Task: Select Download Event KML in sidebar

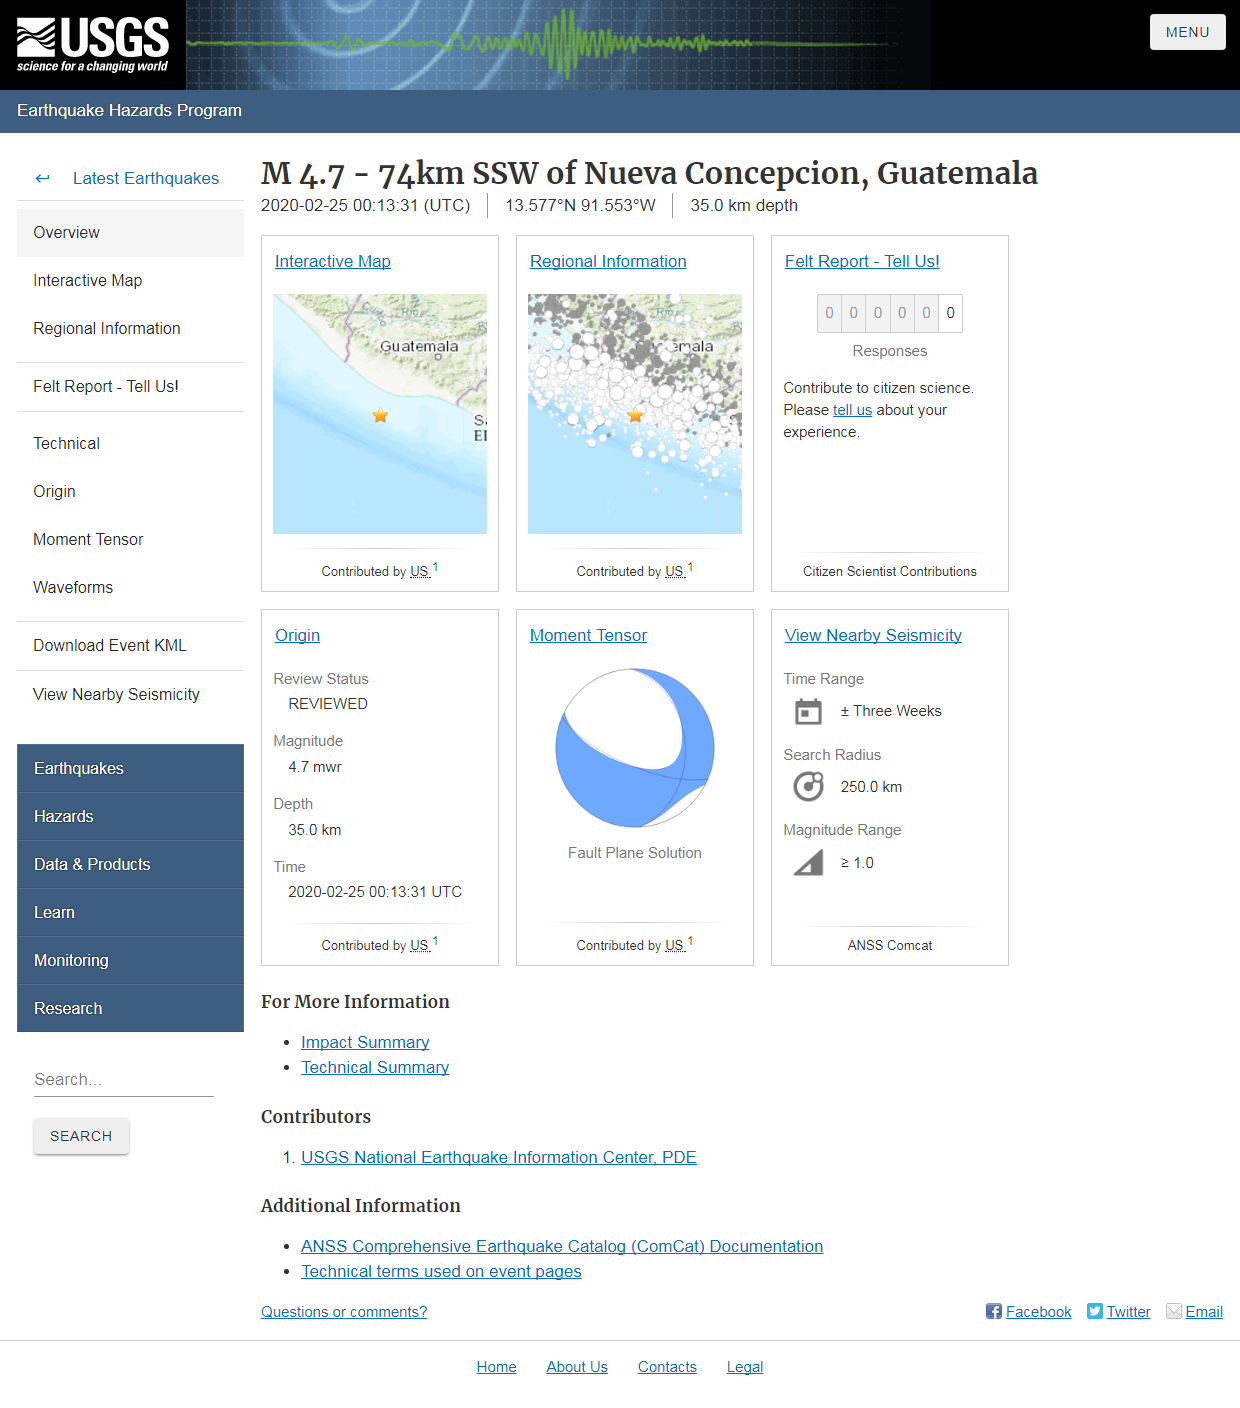Action: 130,645
